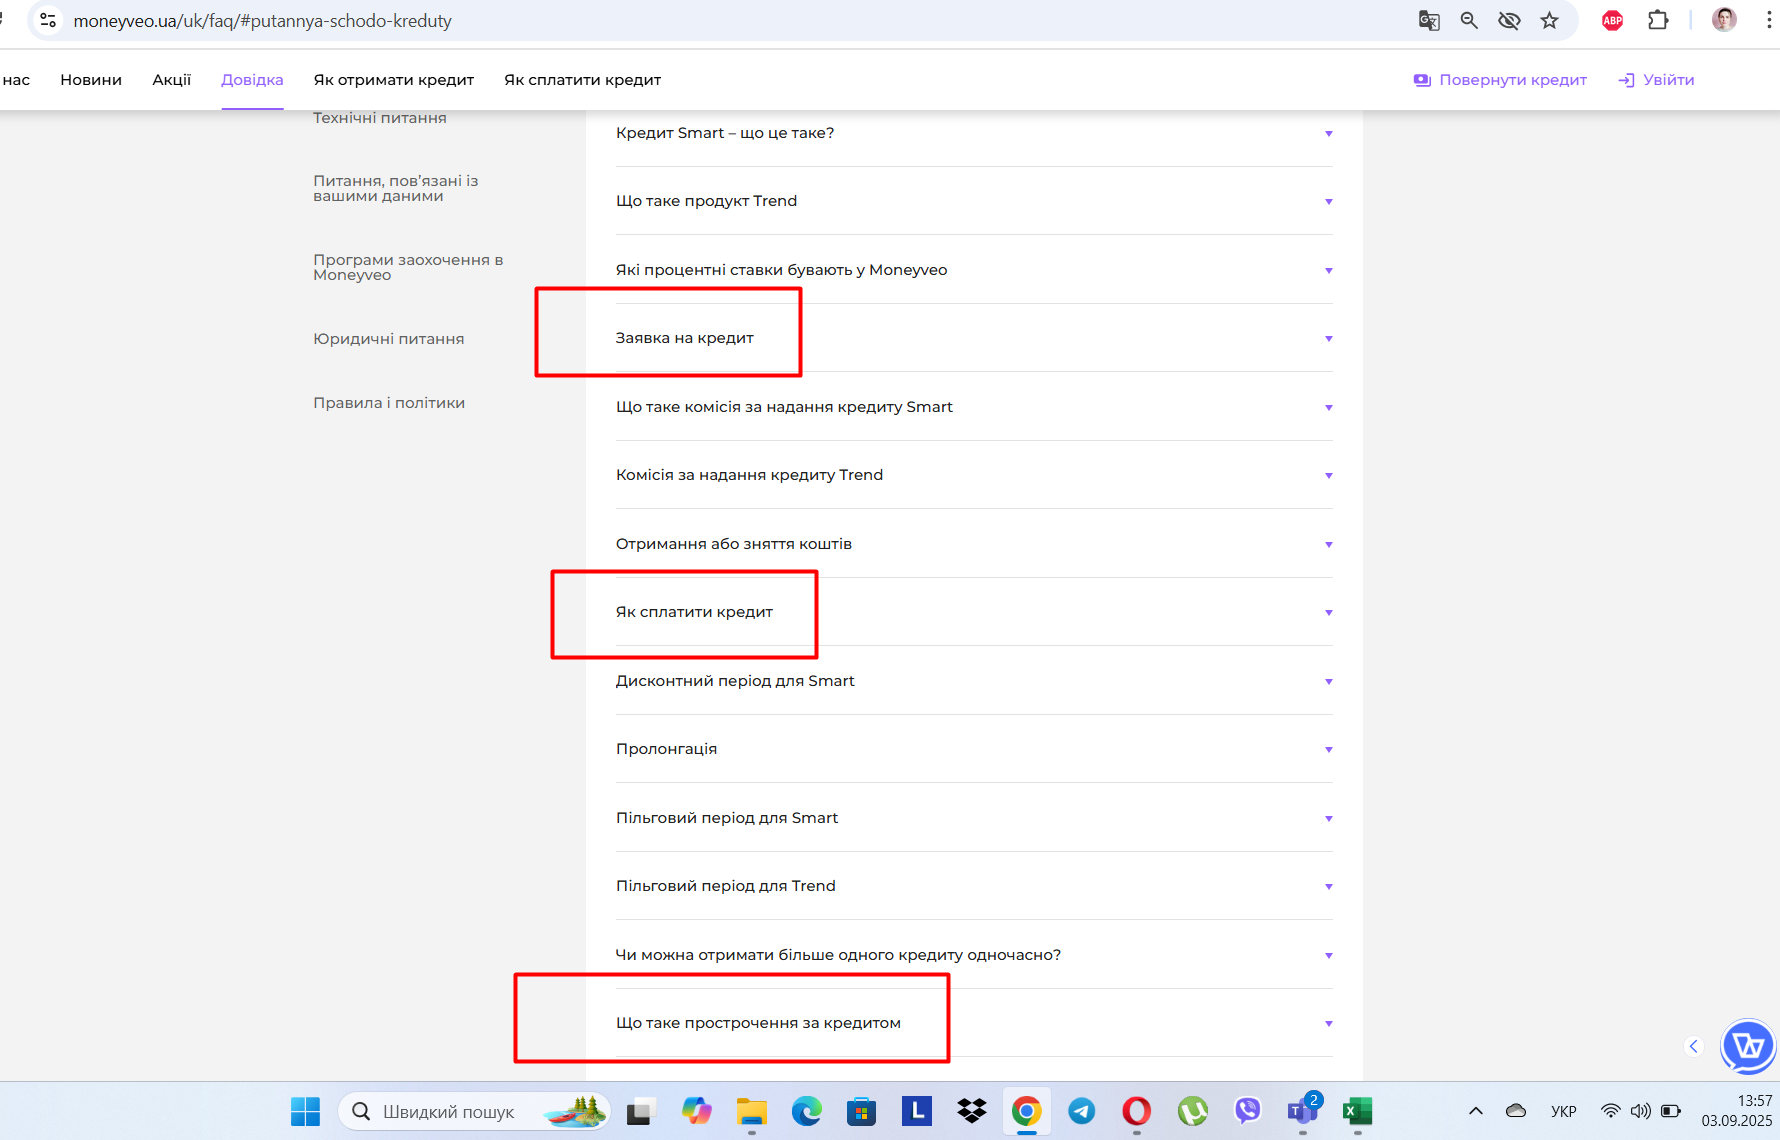The height and width of the screenshot is (1140, 1780).
Task: Expand 'Пільговий період для Smart' item
Action: tap(974, 818)
